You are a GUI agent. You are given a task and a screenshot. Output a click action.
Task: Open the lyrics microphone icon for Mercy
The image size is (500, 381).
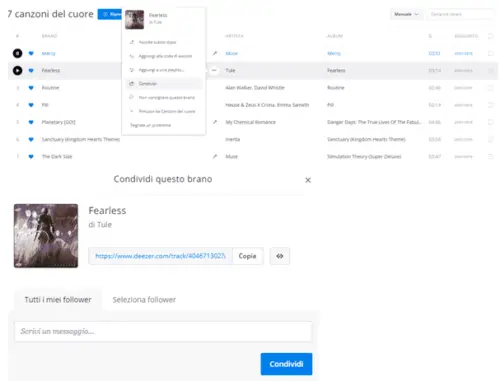(x=215, y=53)
